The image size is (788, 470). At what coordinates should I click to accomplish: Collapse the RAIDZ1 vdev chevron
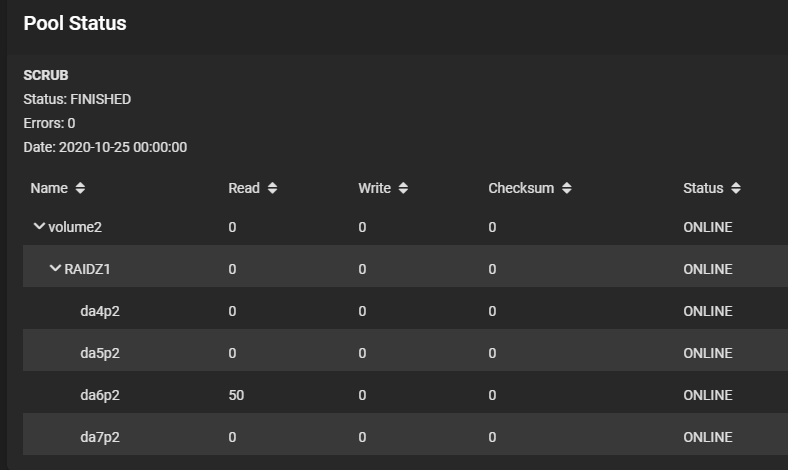(x=56, y=269)
